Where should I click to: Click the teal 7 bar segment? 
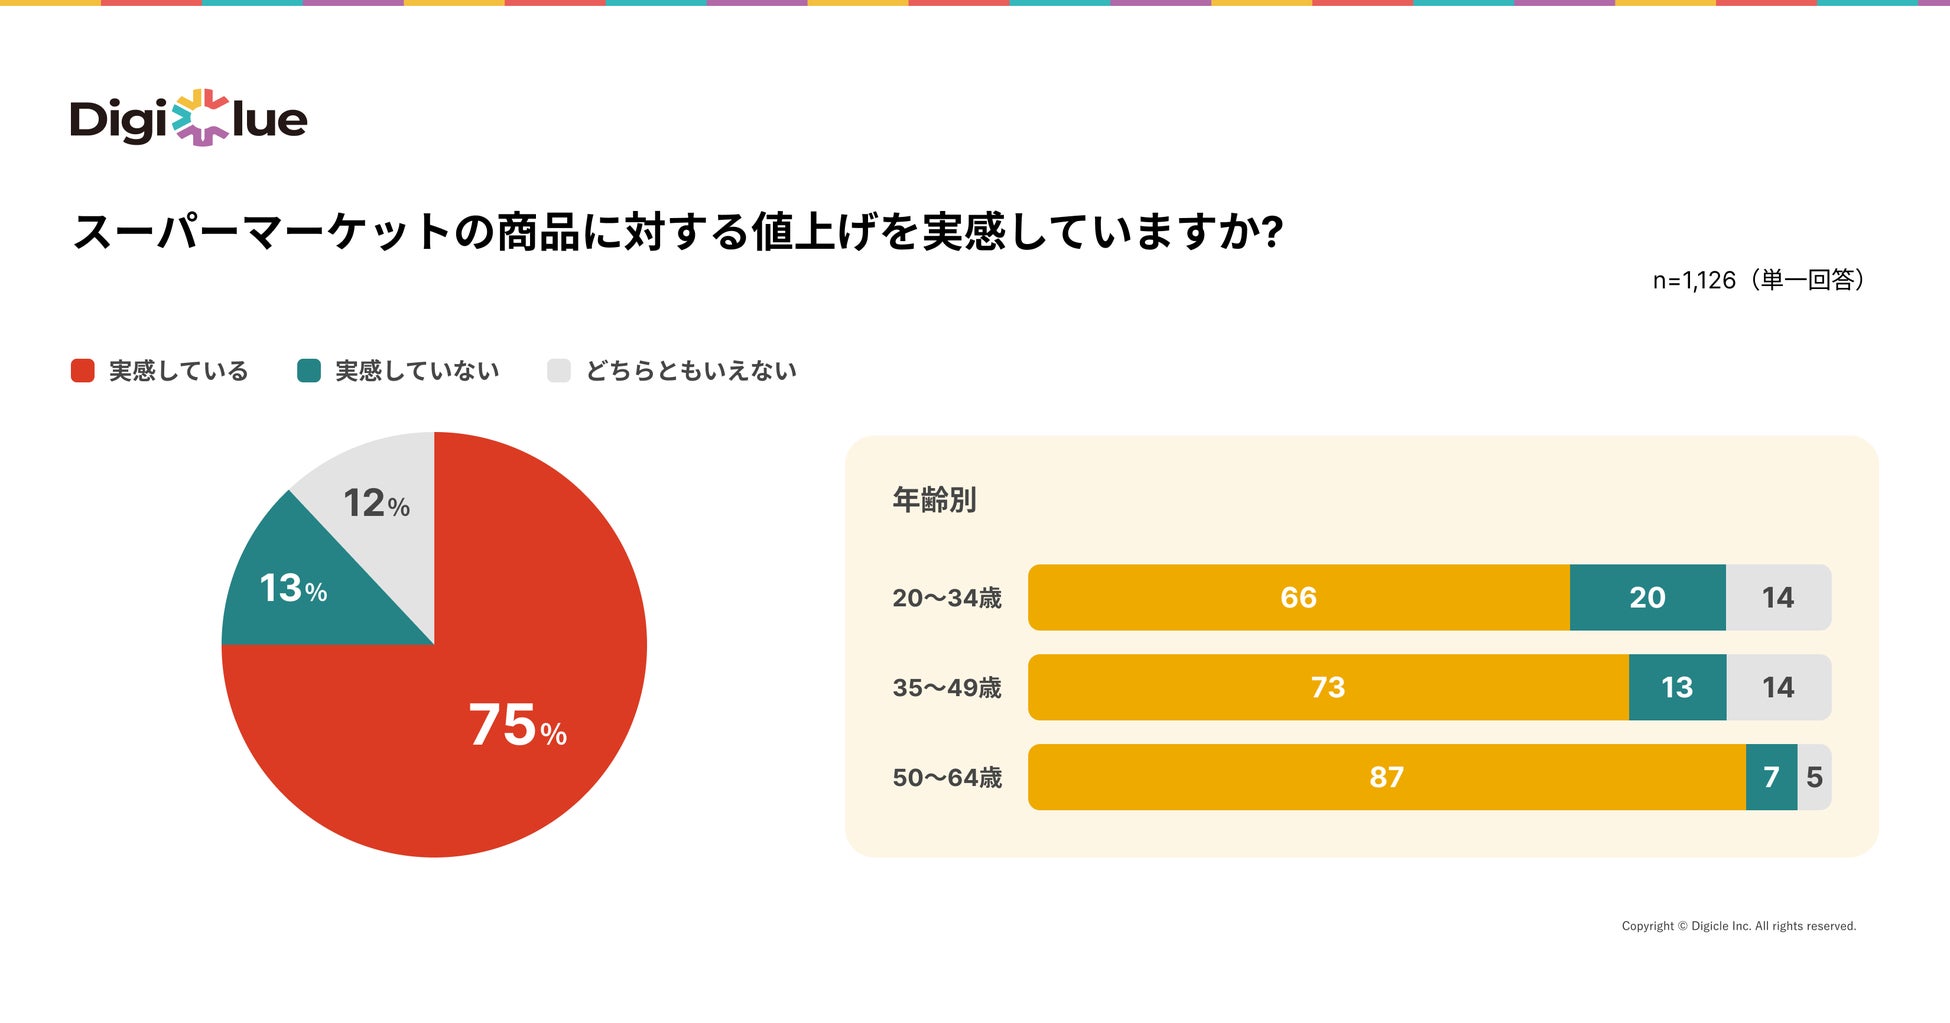click(x=1771, y=778)
